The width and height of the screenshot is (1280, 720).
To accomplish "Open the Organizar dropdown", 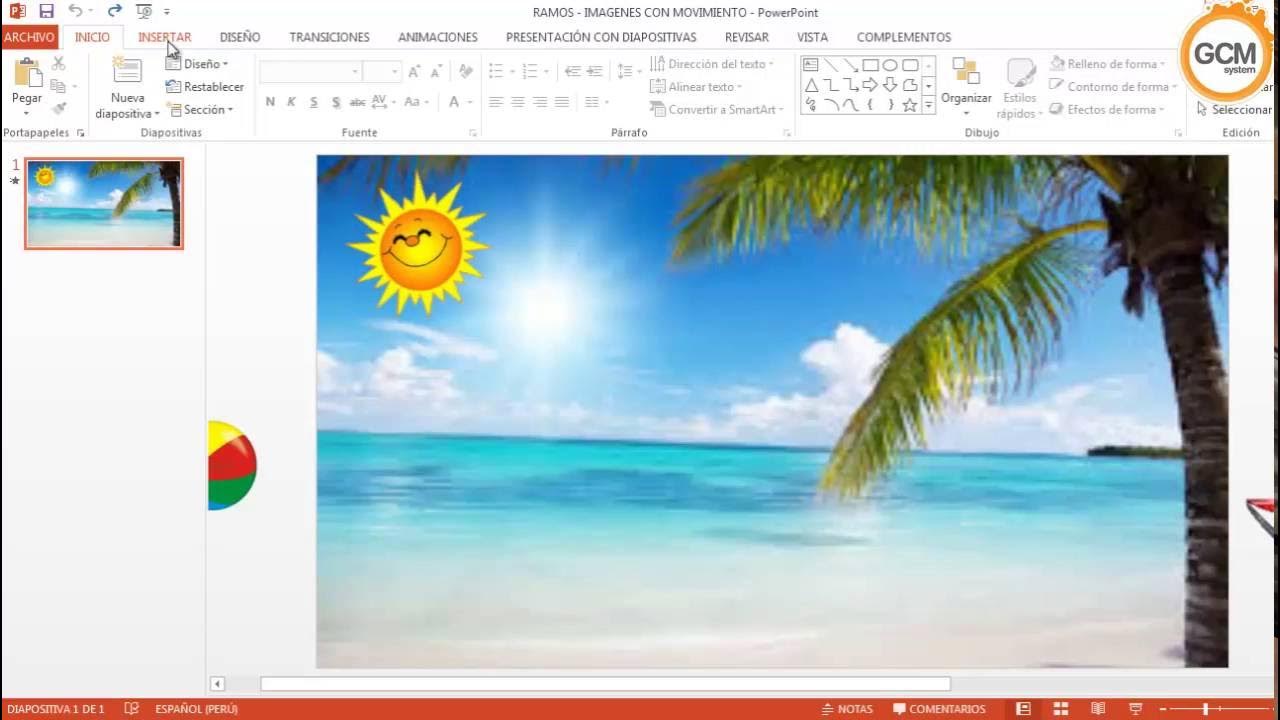I will 966,87.
